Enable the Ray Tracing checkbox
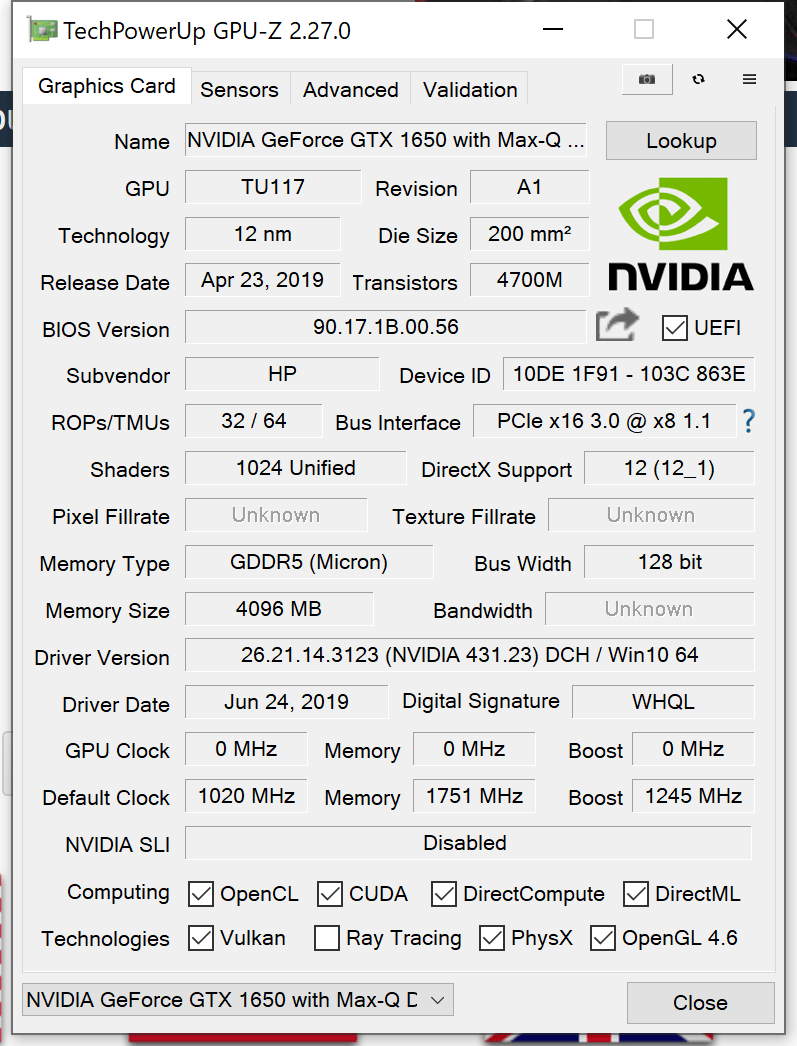This screenshot has width=797, height=1046. [x=327, y=938]
